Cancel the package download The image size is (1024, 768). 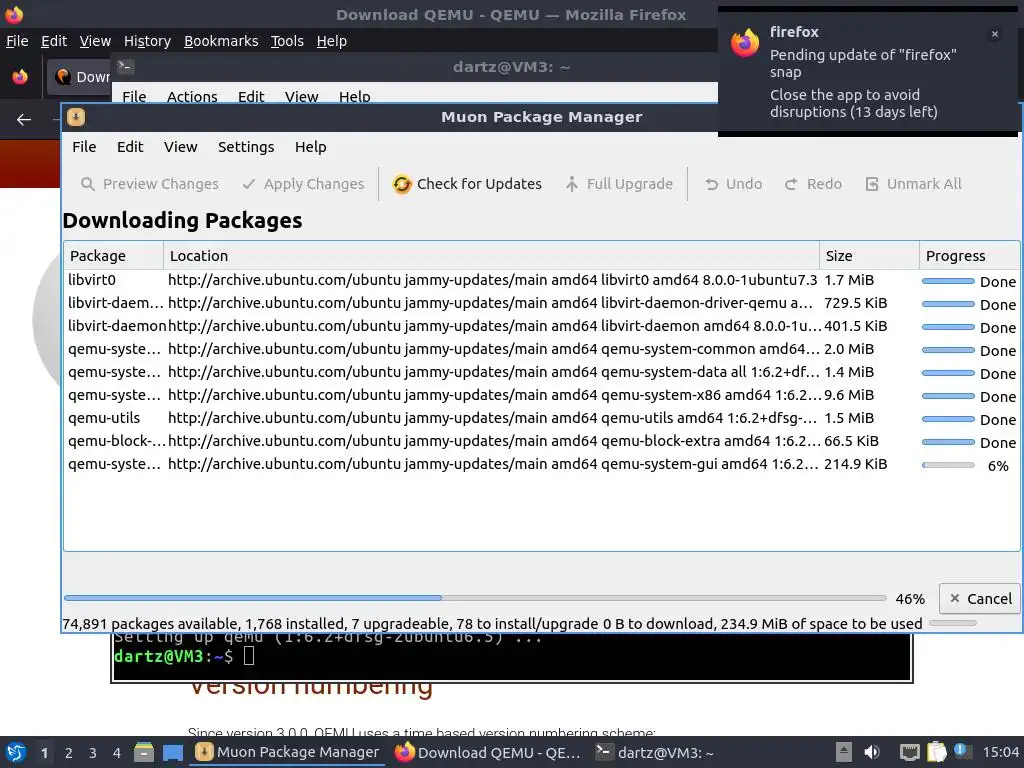[x=980, y=598]
